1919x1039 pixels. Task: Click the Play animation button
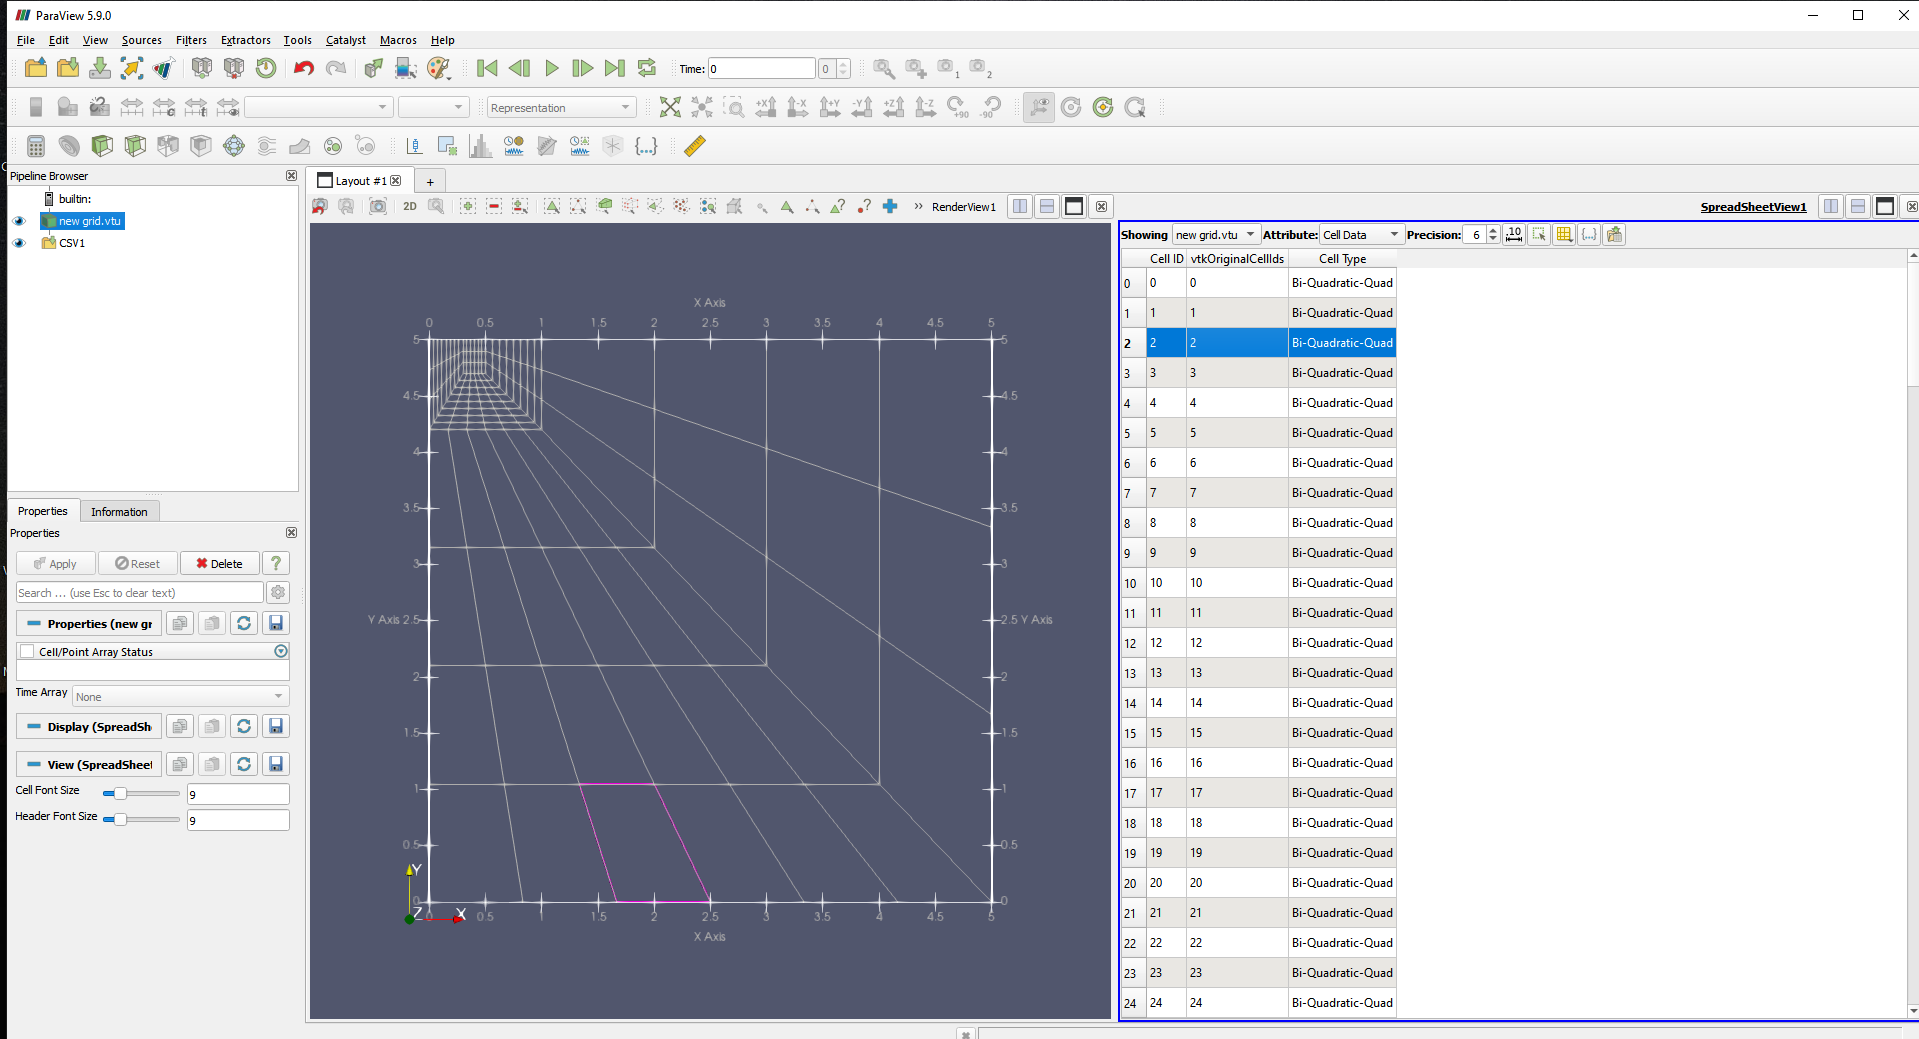[x=551, y=68]
